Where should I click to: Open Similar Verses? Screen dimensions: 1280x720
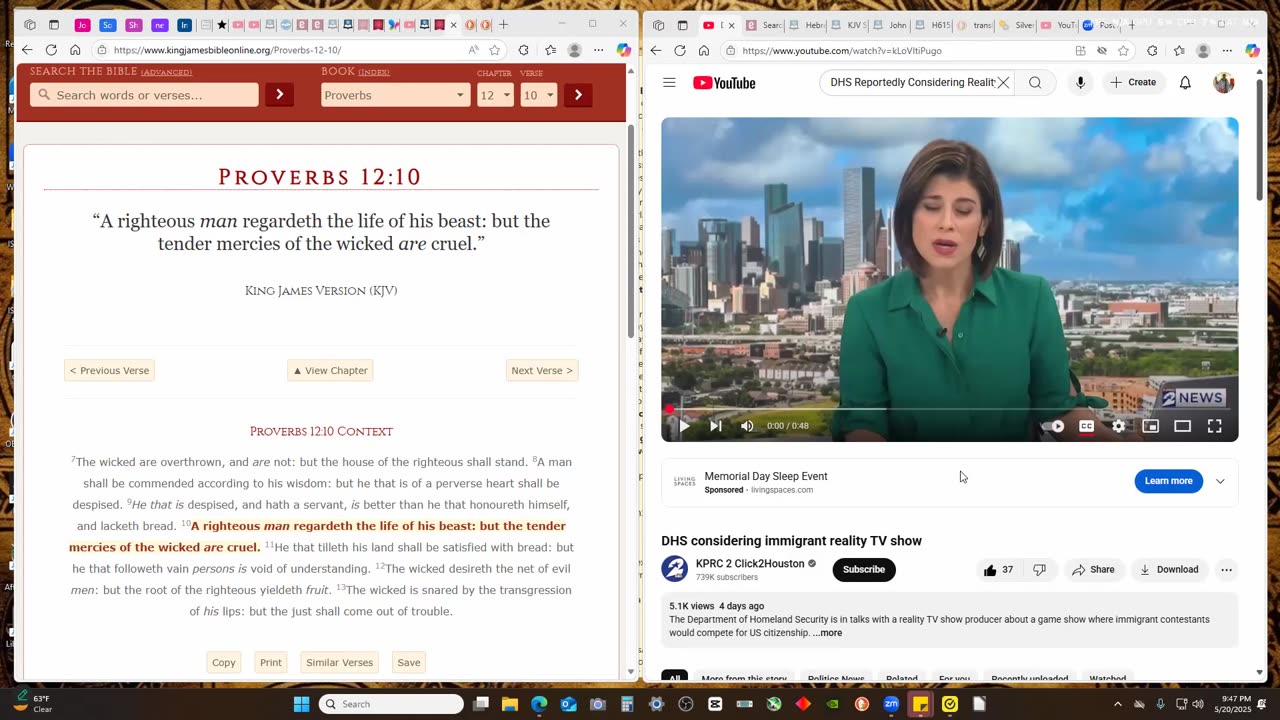(x=339, y=662)
